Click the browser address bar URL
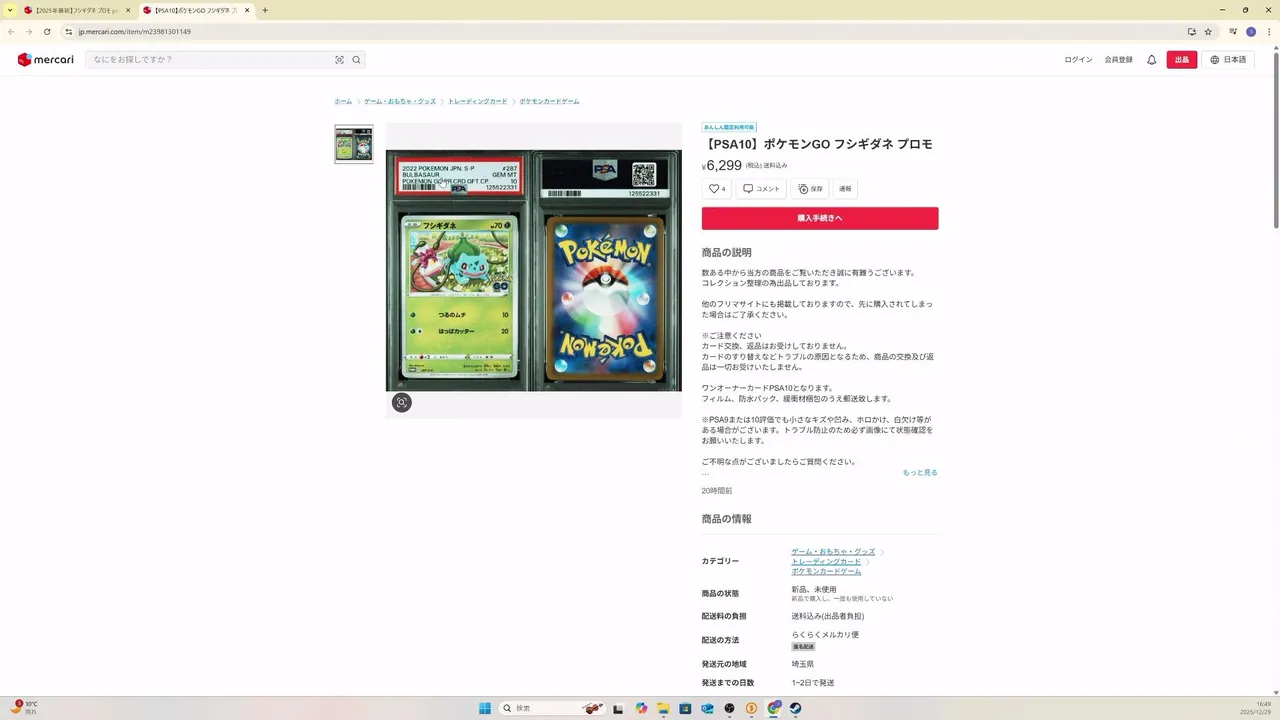Viewport: 1280px width, 720px height. pyautogui.click(x=135, y=32)
